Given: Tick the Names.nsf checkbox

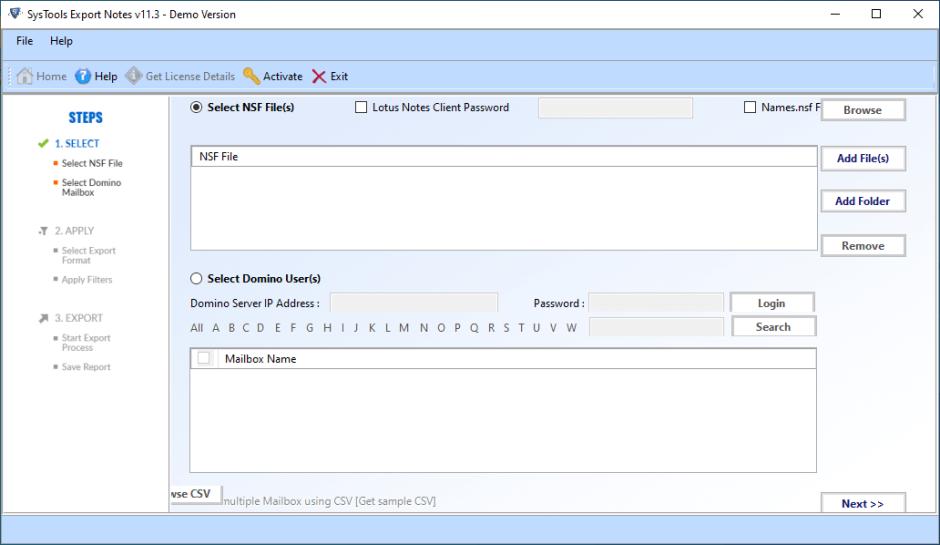Looking at the screenshot, I should (750, 107).
